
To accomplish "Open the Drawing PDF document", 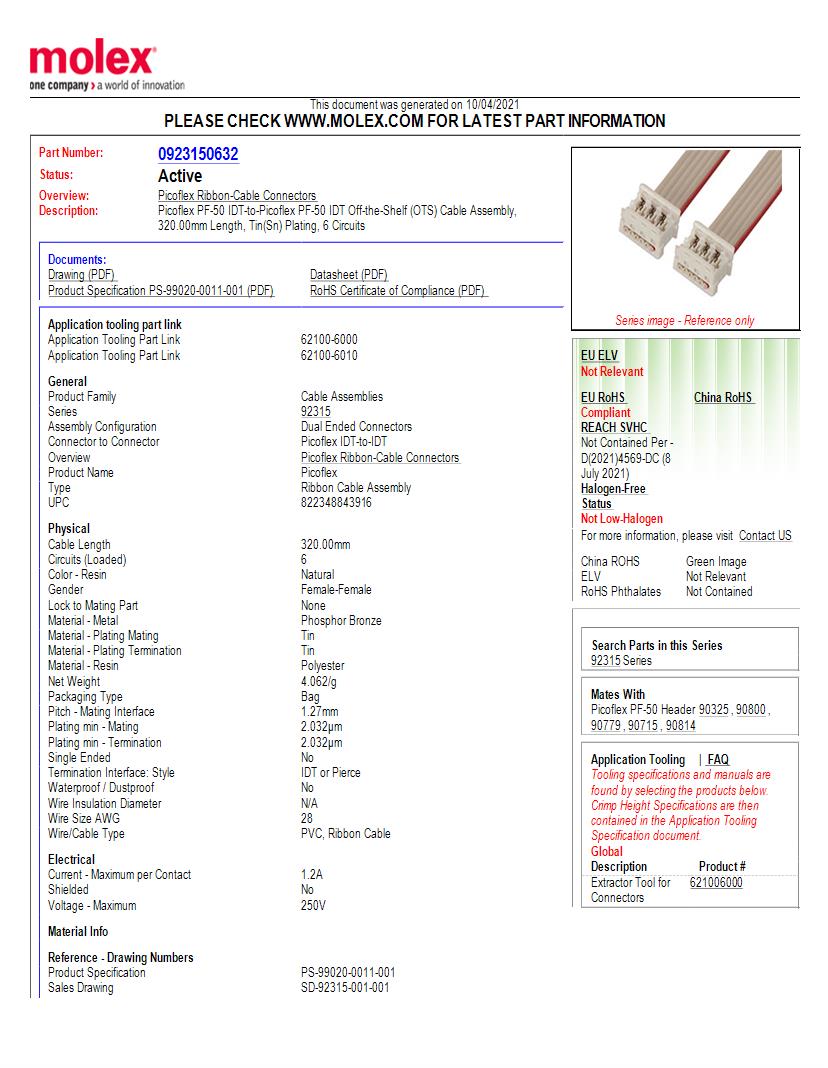I will [x=80, y=274].
